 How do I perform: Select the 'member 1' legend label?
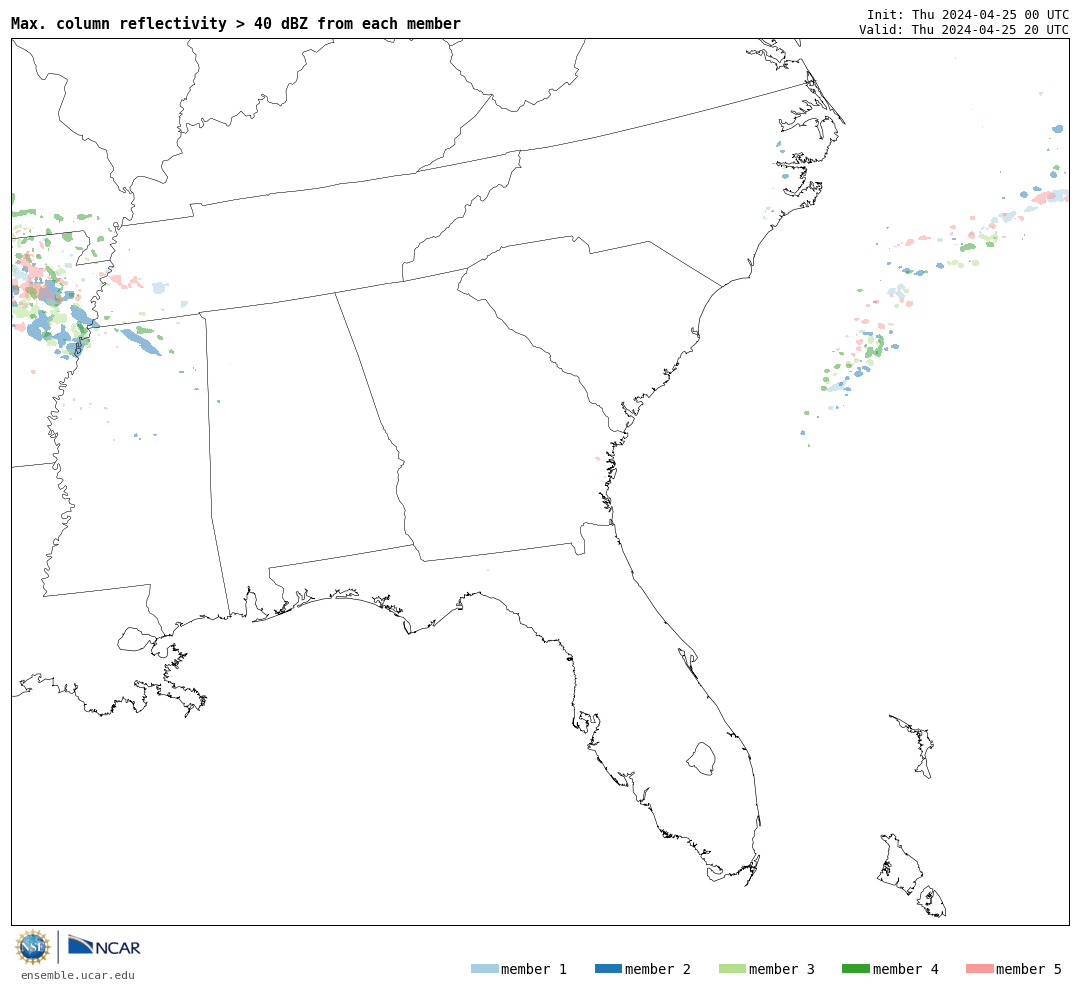pos(534,969)
